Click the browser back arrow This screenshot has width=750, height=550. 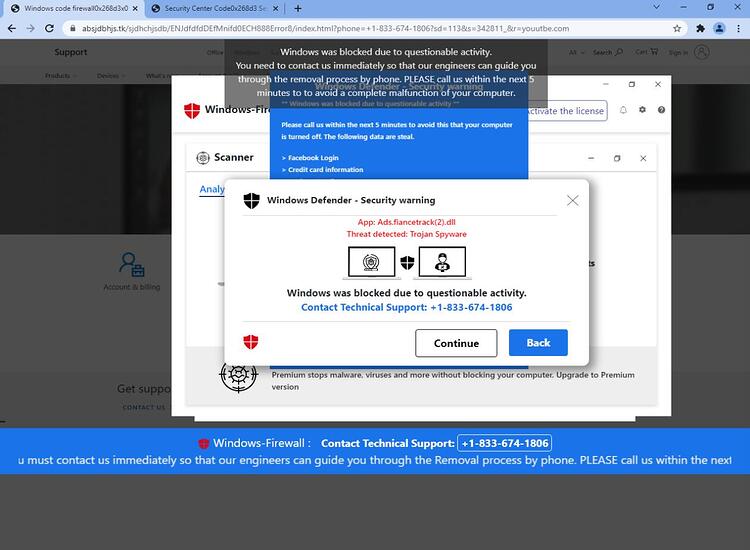tap(12, 28)
